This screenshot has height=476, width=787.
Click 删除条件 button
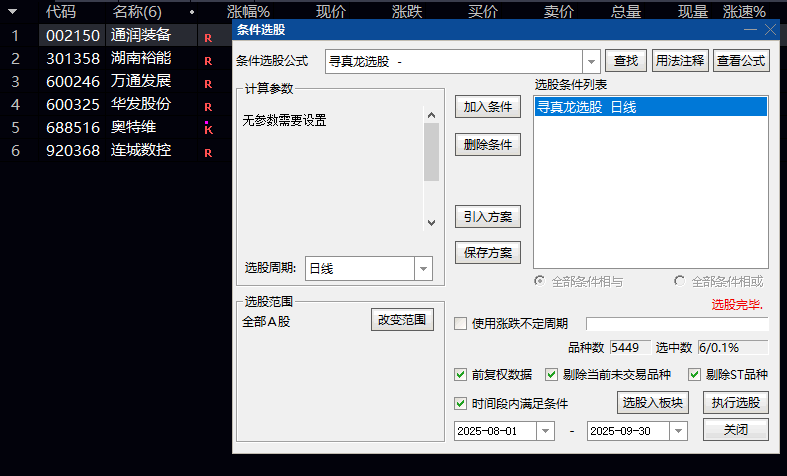tap(488, 145)
